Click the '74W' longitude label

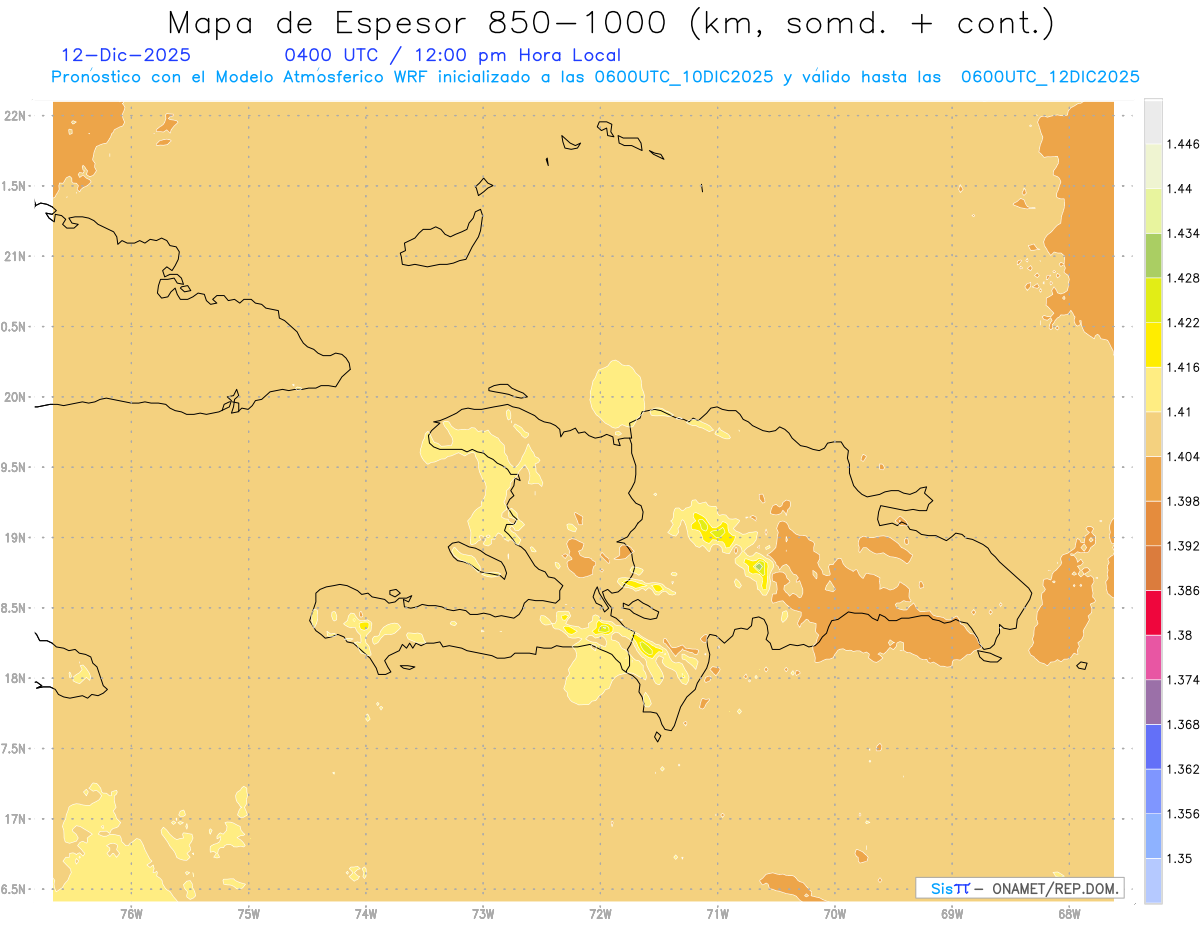tap(366, 914)
